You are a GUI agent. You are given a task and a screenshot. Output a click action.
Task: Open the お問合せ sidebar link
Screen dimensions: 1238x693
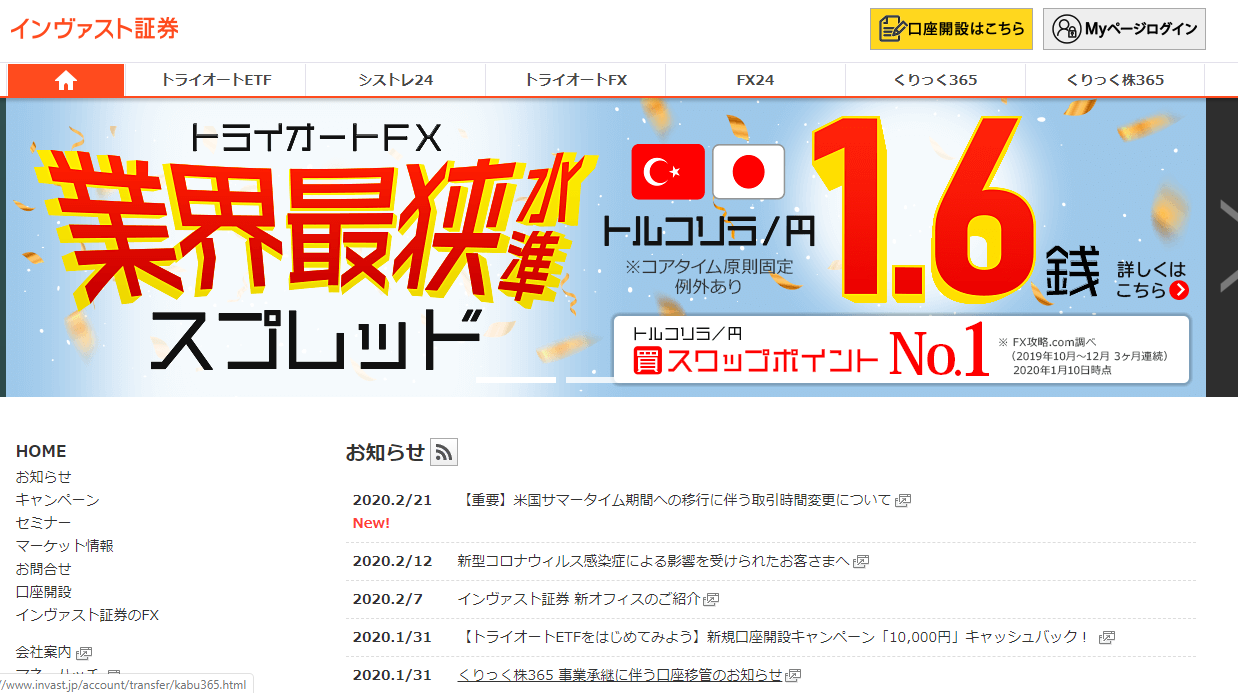[x=44, y=569]
